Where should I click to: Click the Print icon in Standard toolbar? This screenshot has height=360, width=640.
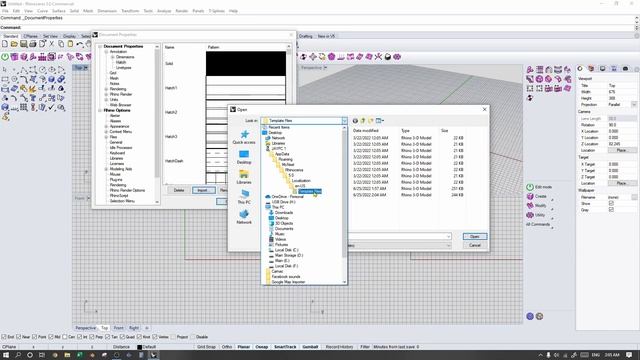coord(33,44)
